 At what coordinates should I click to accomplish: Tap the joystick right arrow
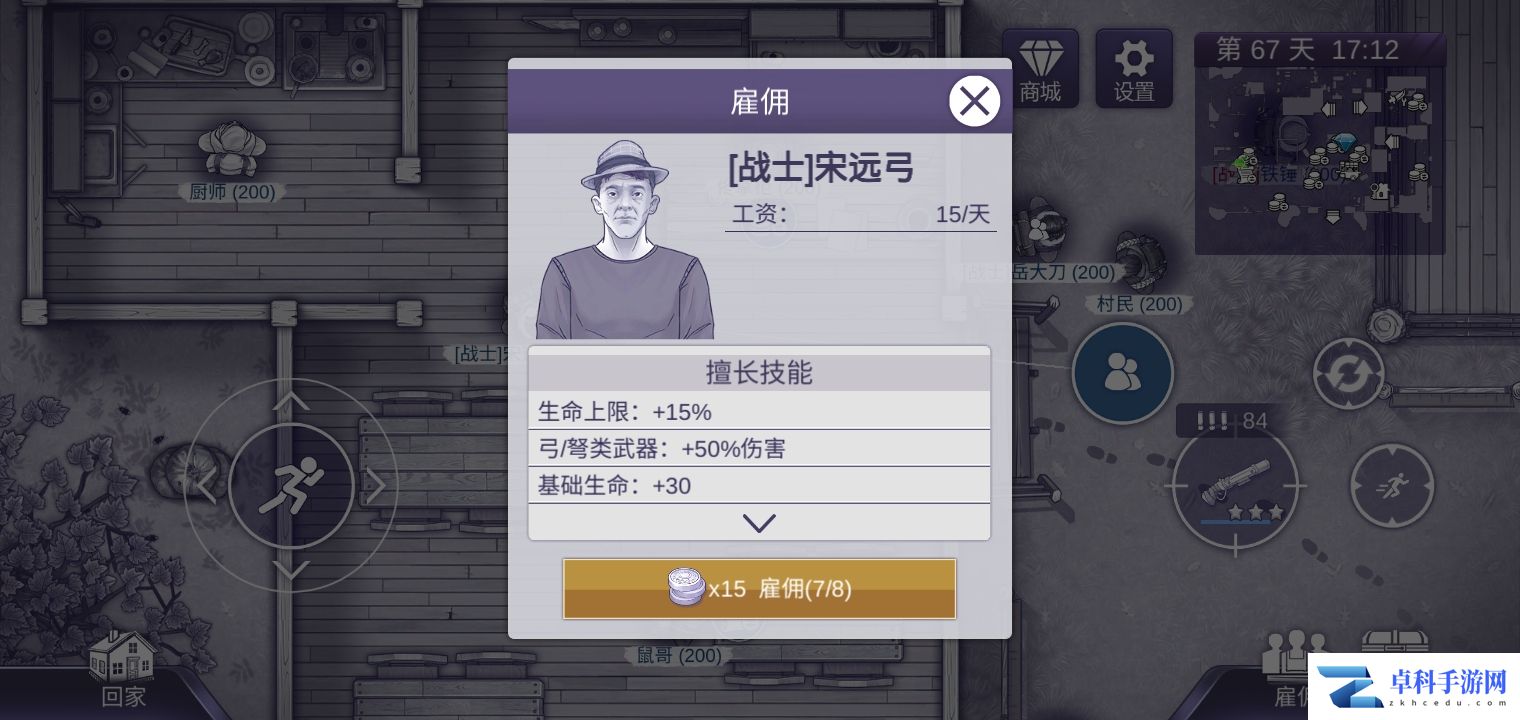point(376,486)
